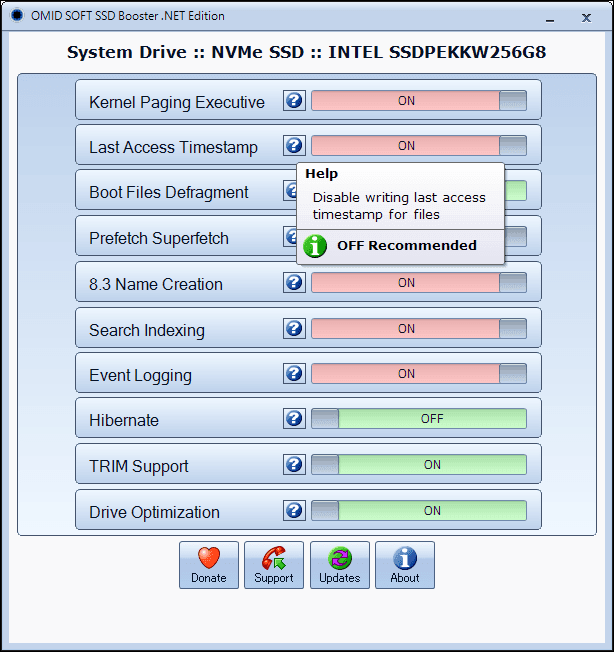Show Hibernate help question mark
Screen dimensions: 614x652
pos(294,418)
